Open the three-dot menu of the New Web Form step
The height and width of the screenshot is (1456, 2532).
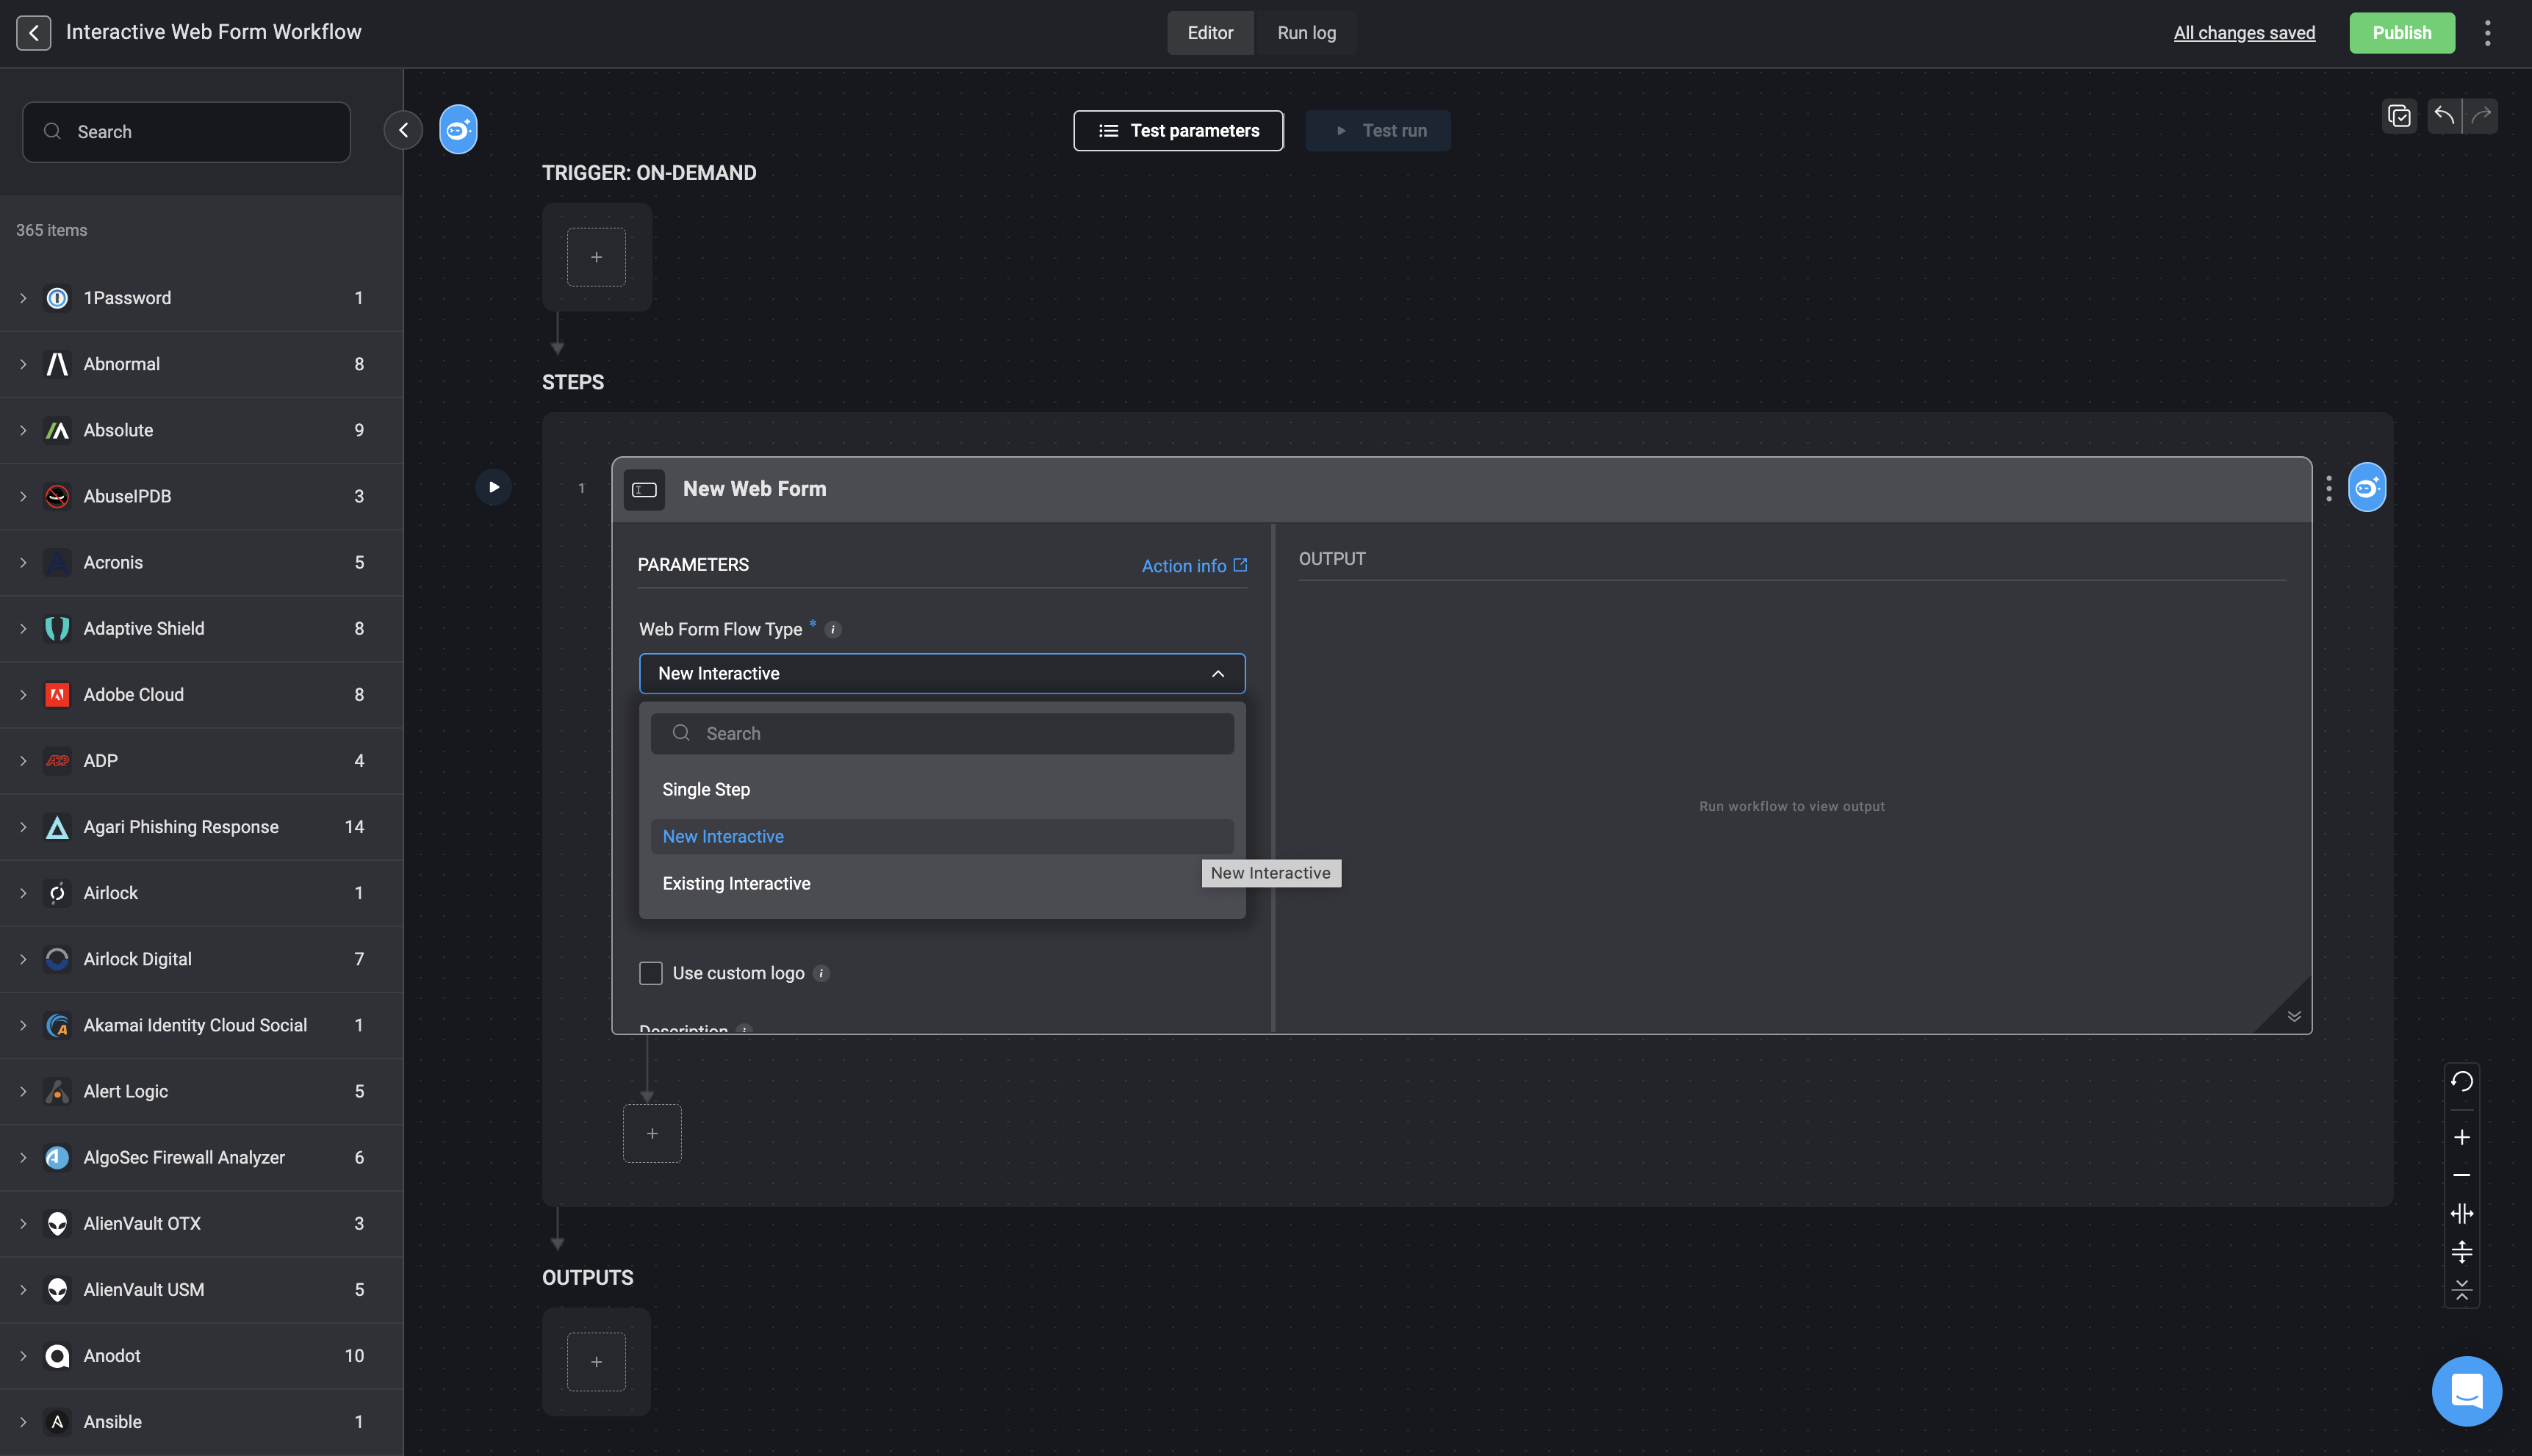pyautogui.click(x=2329, y=489)
